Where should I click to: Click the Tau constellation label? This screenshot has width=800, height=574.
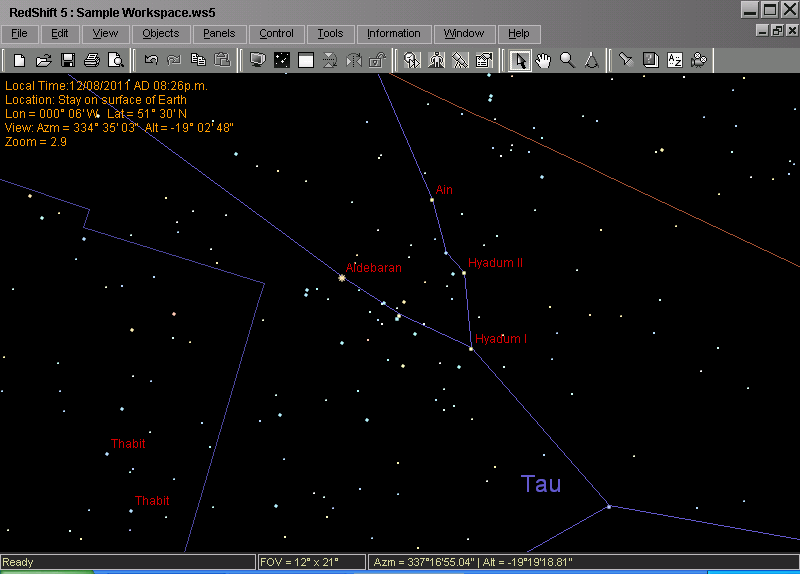541,484
